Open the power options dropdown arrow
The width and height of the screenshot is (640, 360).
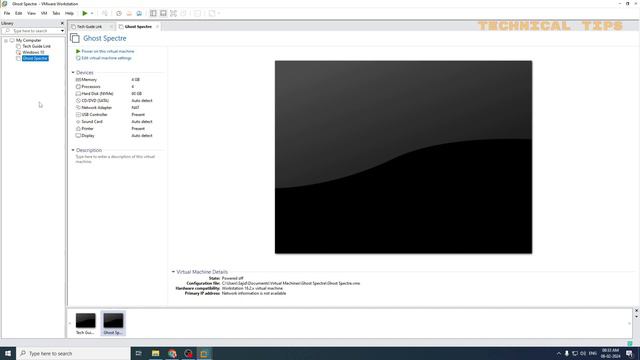(92, 13)
